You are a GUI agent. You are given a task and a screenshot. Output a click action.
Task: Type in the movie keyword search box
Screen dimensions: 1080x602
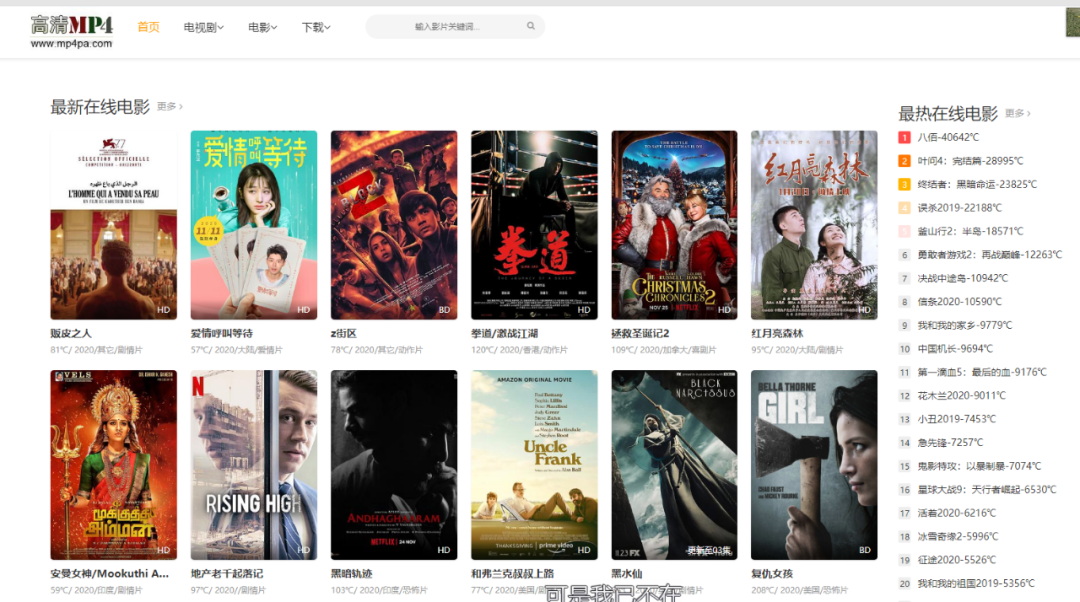pyautogui.click(x=450, y=27)
